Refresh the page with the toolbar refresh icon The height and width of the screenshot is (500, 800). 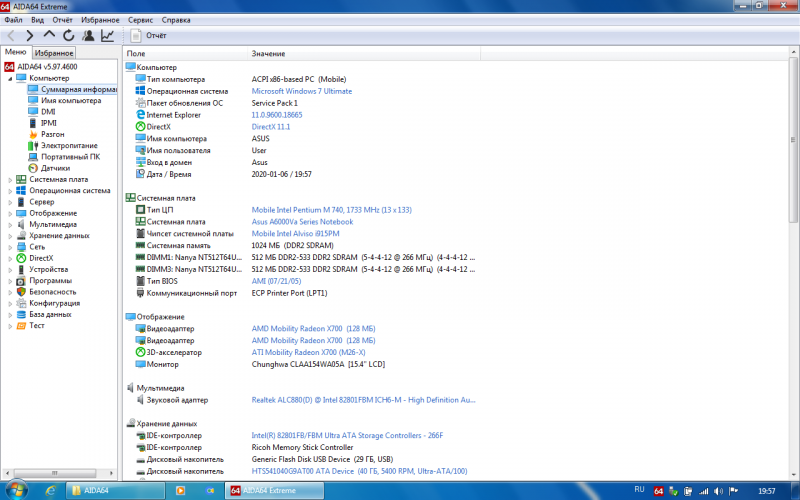[x=68, y=35]
